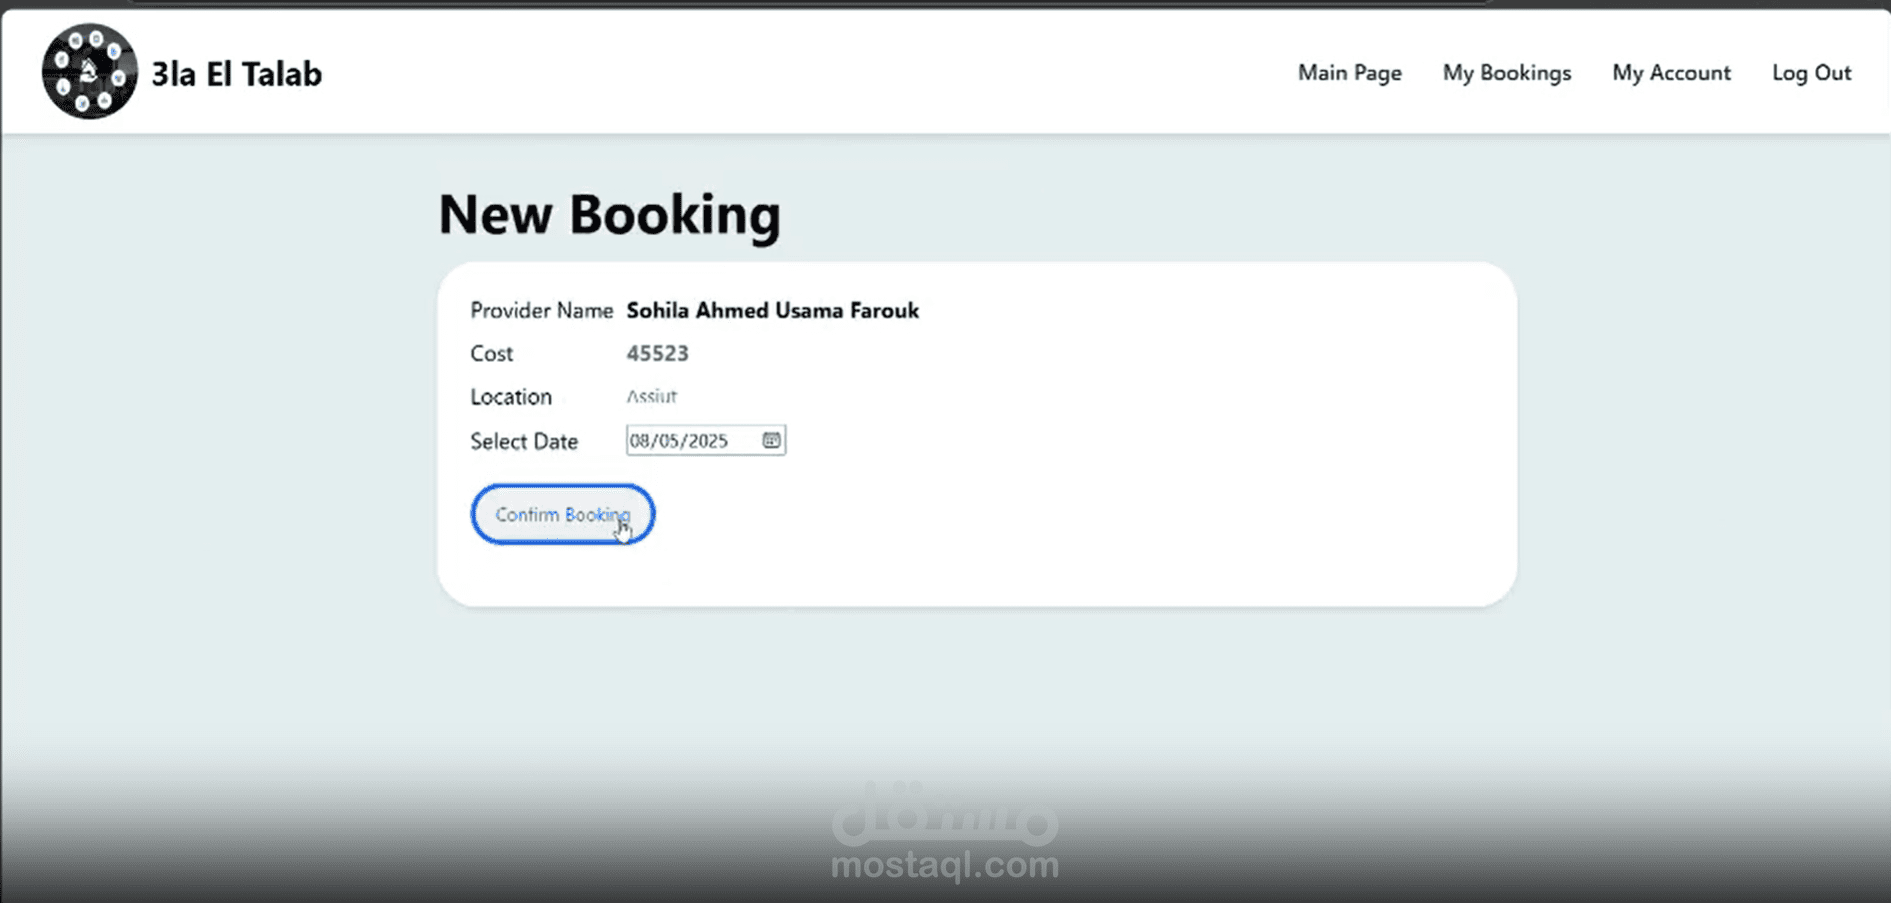
Task: Log Out from the top navigation
Action: [1811, 73]
